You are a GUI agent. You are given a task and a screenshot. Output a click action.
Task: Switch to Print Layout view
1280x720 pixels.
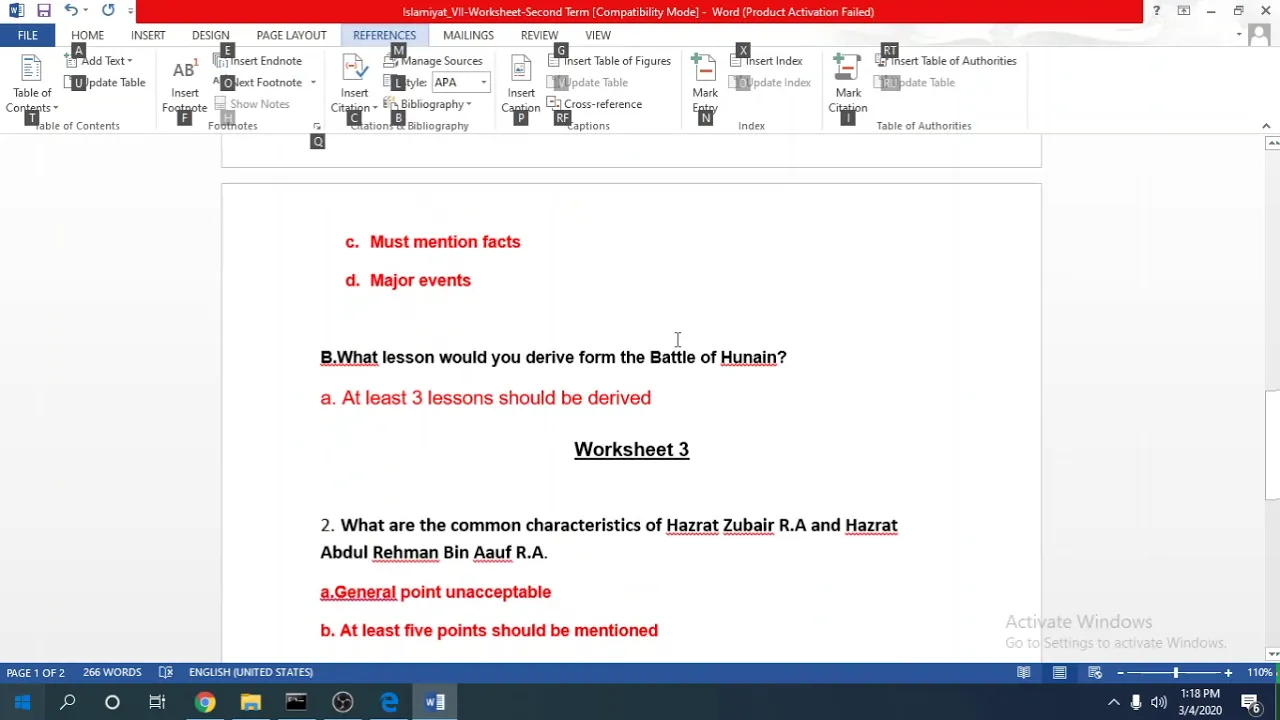click(x=1059, y=672)
